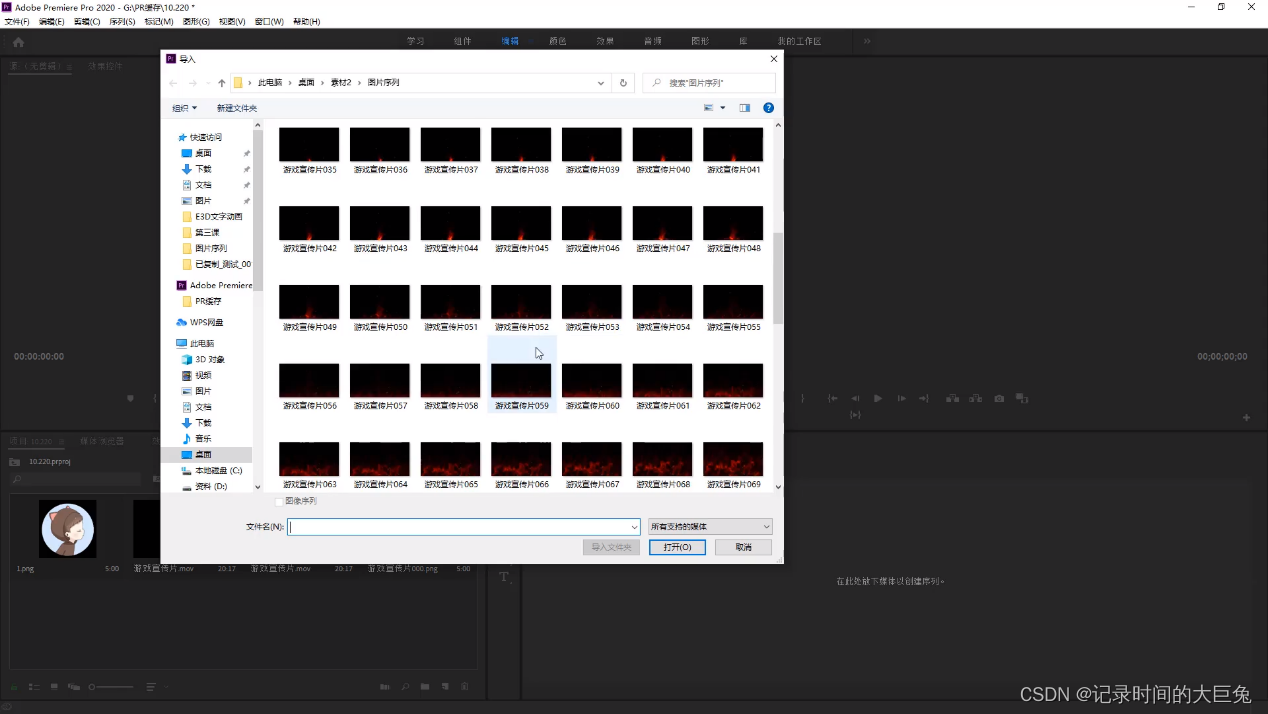Viewport: 1268px width, 714px height.
Task: Click the search box 搜索"图片序列"
Action: point(709,83)
